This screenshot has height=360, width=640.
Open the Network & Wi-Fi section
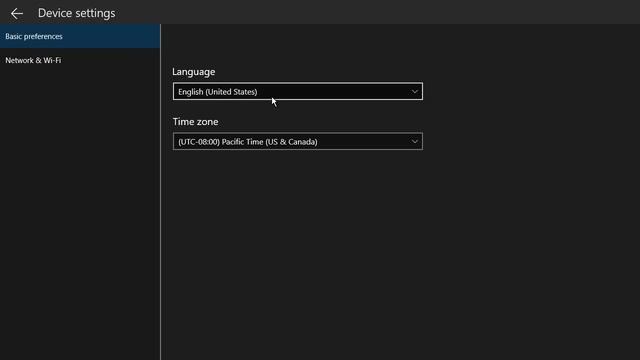(x=80, y=60)
